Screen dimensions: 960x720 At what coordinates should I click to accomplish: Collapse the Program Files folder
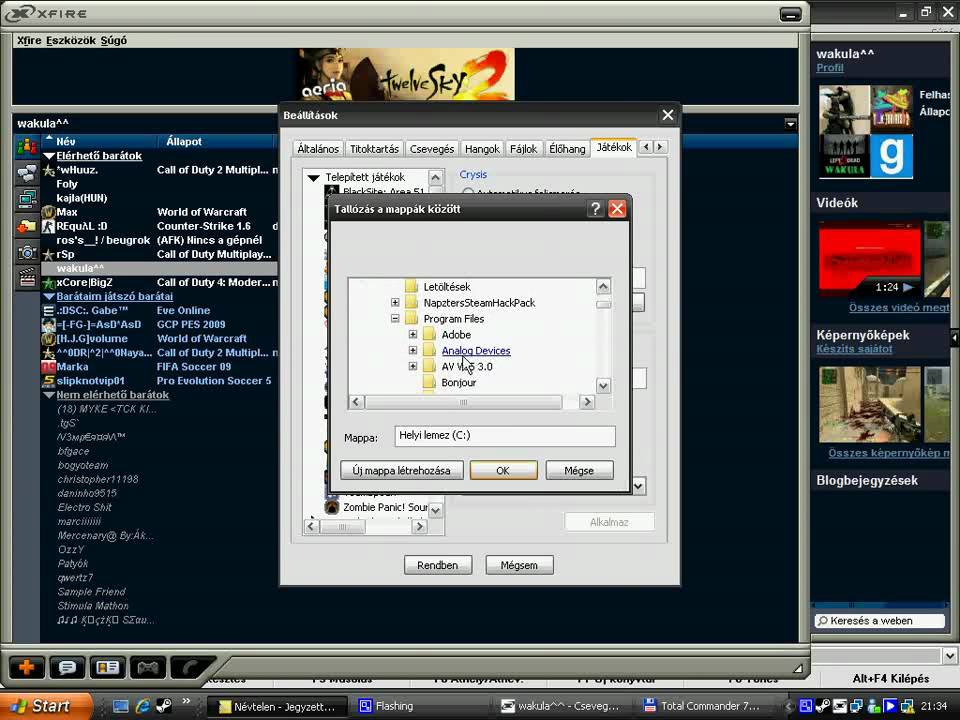[x=395, y=318]
